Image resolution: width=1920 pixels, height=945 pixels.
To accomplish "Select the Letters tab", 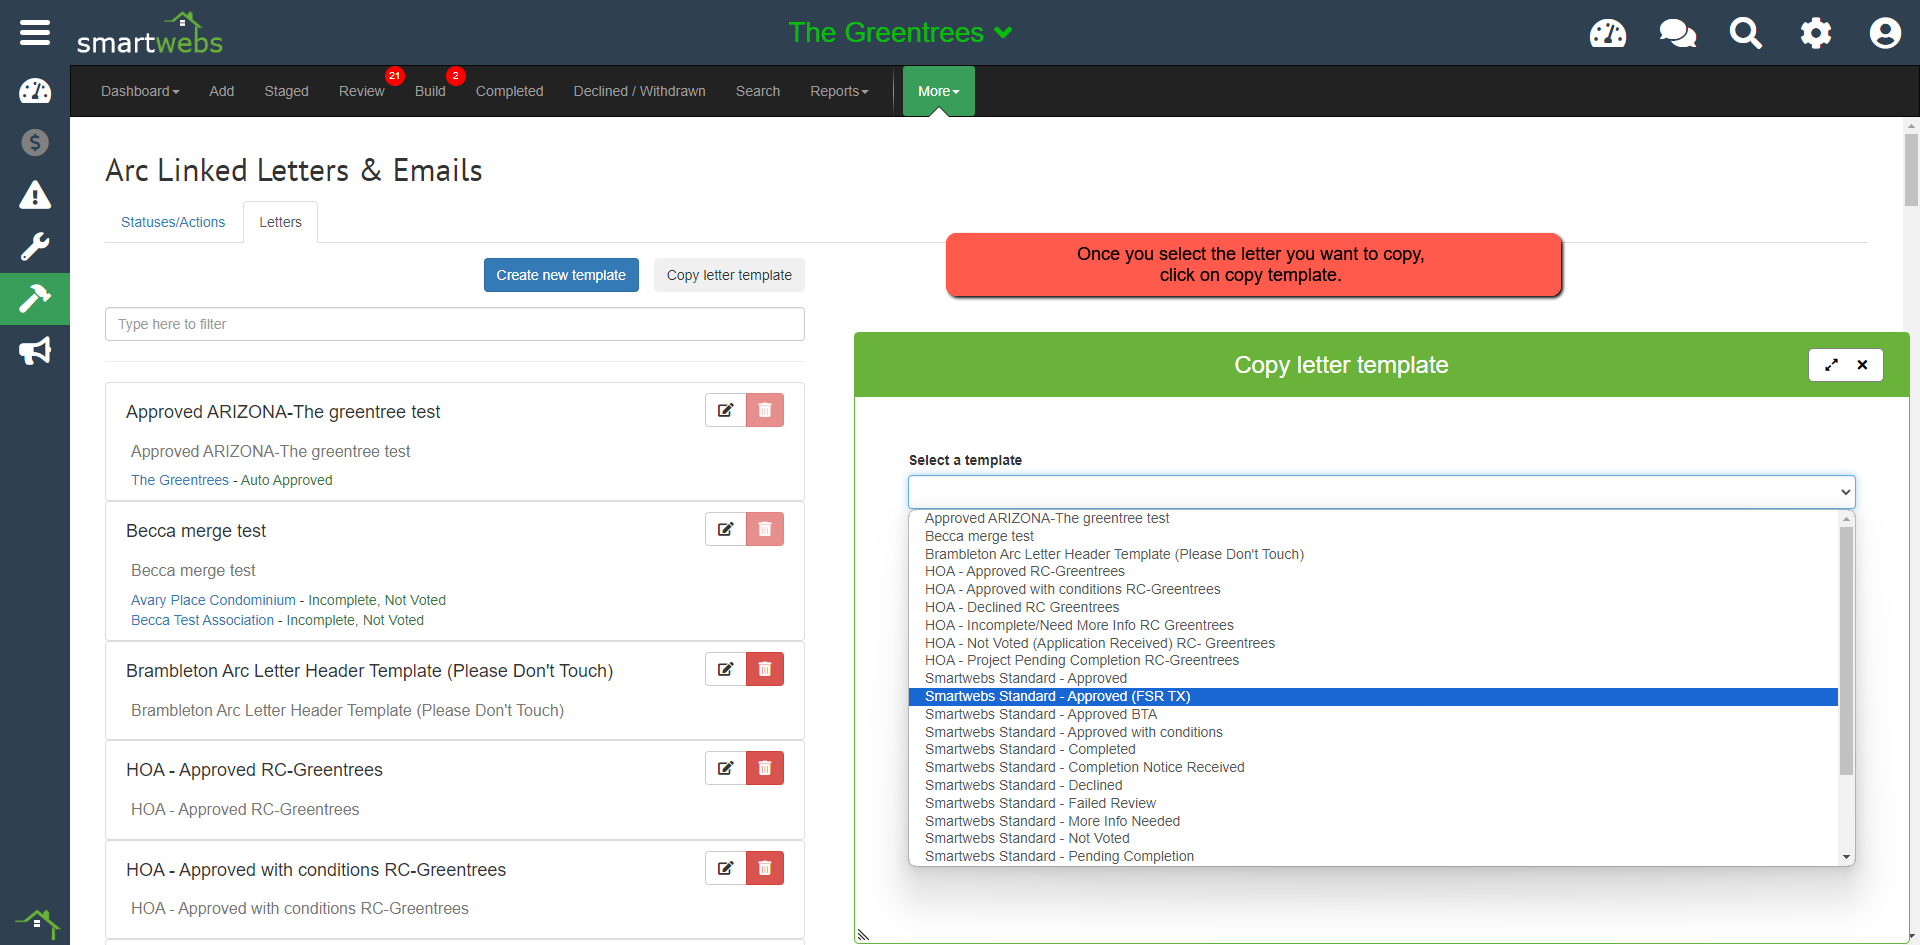I will tap(280, 222).
